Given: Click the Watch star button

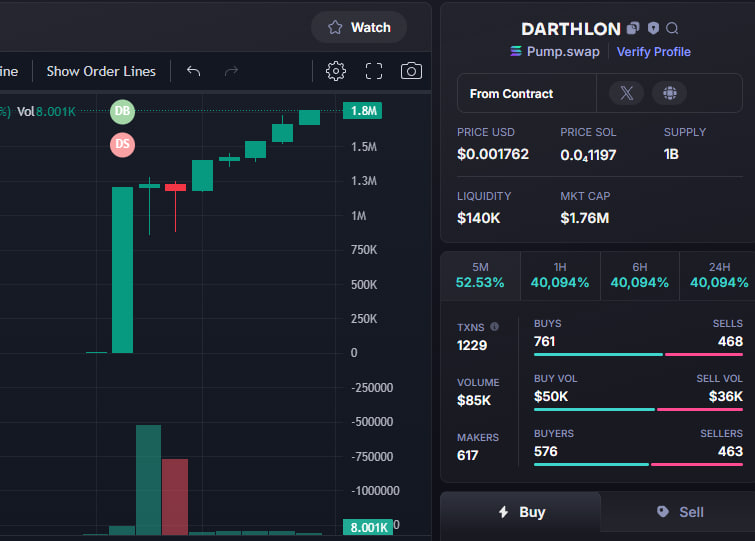Looking at the screenshot, I should pos(359,27).
